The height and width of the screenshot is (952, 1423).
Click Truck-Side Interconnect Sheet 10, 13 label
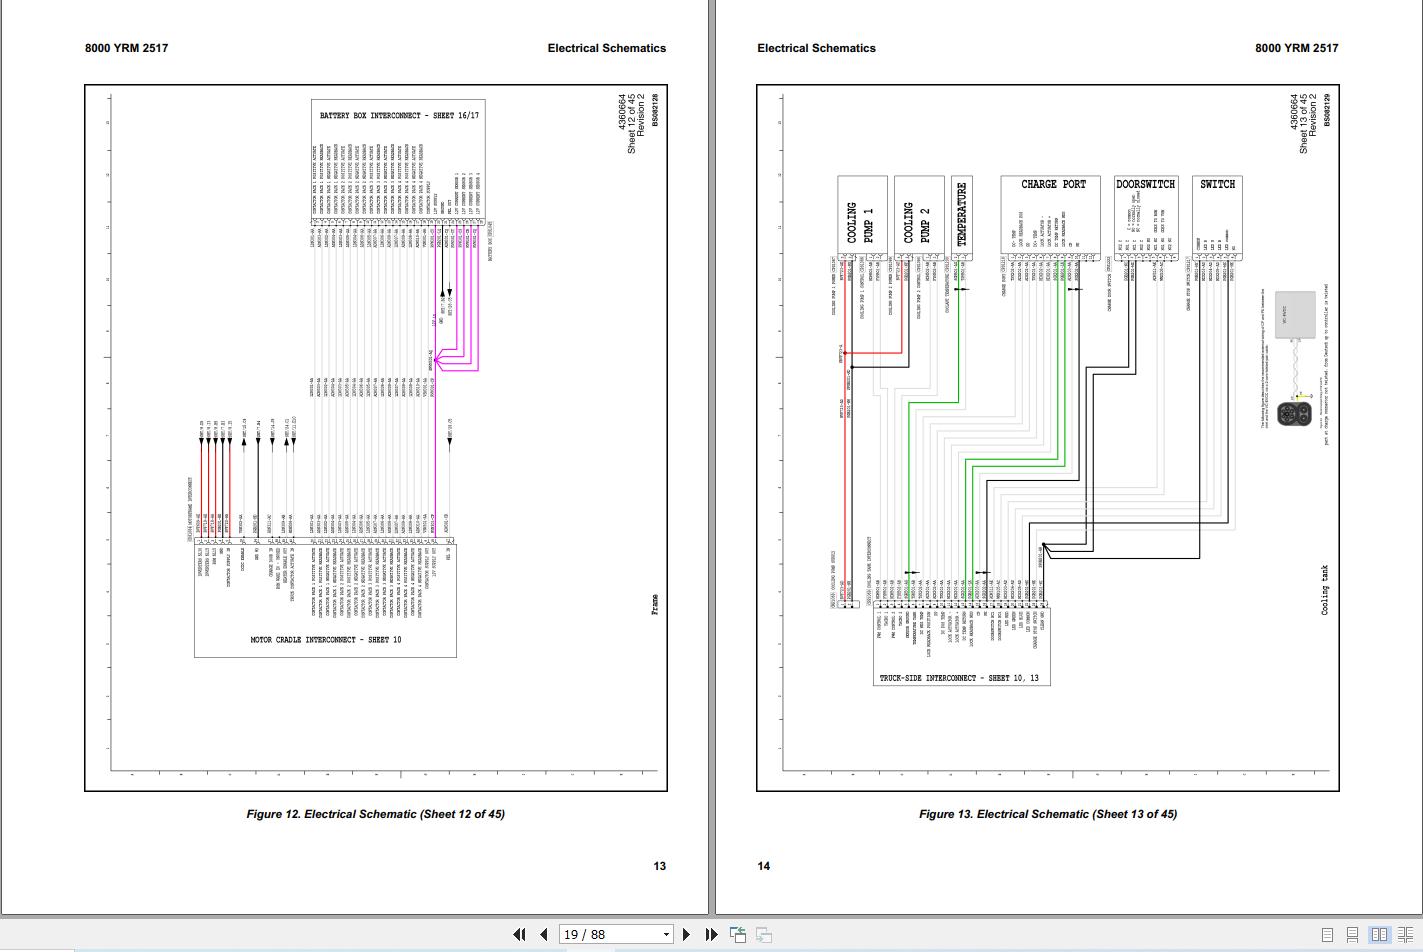point(959,678)
